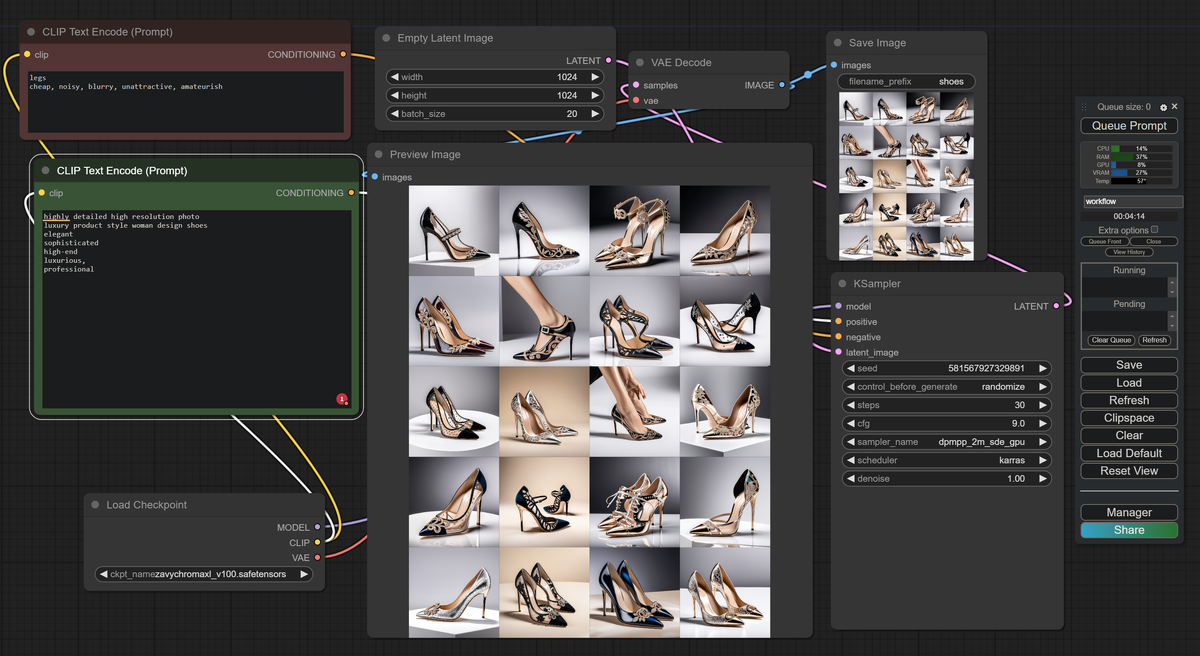Screen dimensions: 1200x656
Task: Open the ckpt_name checkpoint selector
Action: tap(203, 574)
